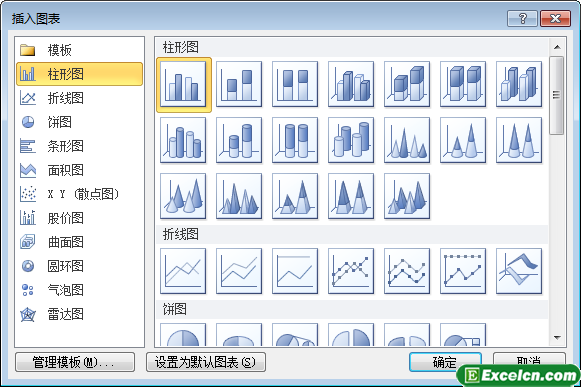Pick 100% stacked line with markers
Viewport: 581px width, 387px height.
click(463, 271)
